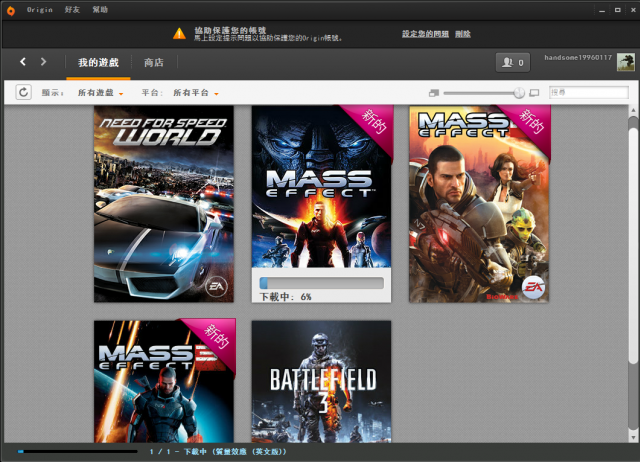
Task: Refresh the game library
Action: (24, 92)
